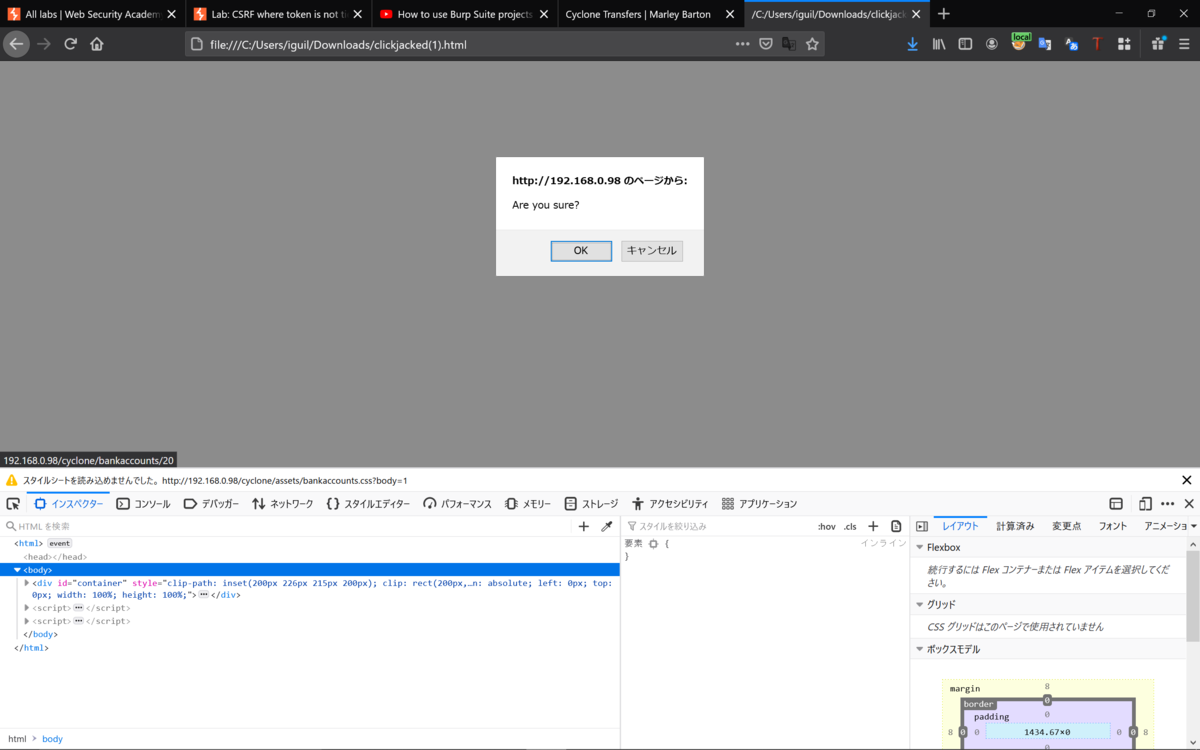Toggle print media simulation page icon
1200x750 pixels.
(x=896, y=526)
